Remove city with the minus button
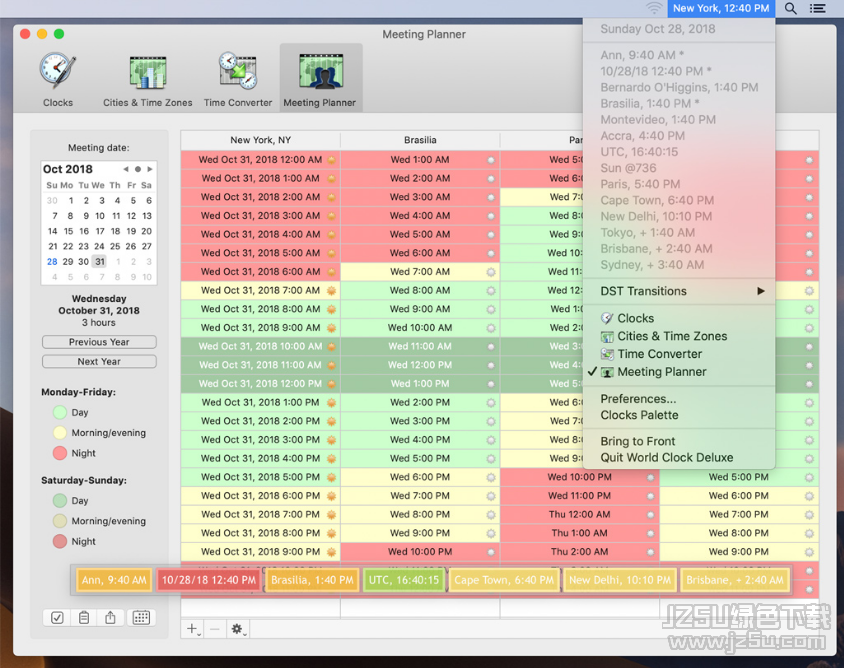This screenshot has height=668, width=844. (x=214, y=629)
